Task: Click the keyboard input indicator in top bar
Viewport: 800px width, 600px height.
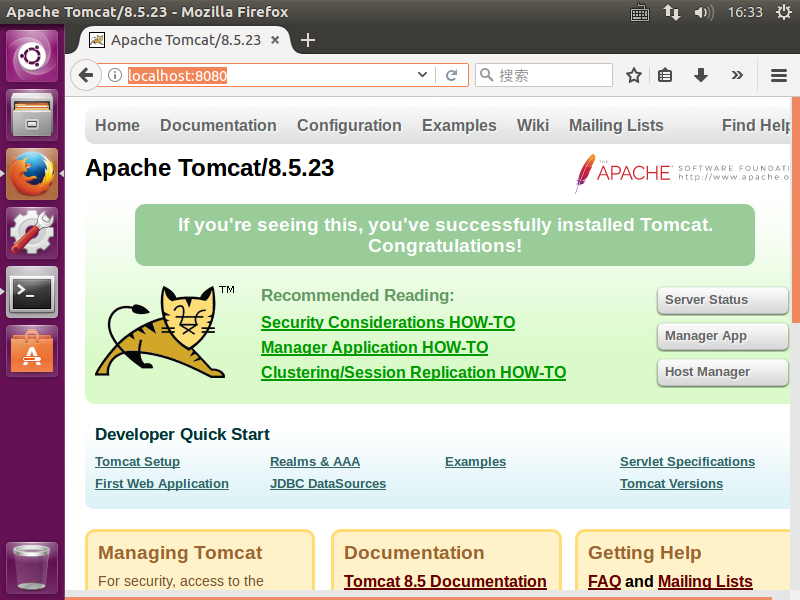Action: tap(639, 12)
